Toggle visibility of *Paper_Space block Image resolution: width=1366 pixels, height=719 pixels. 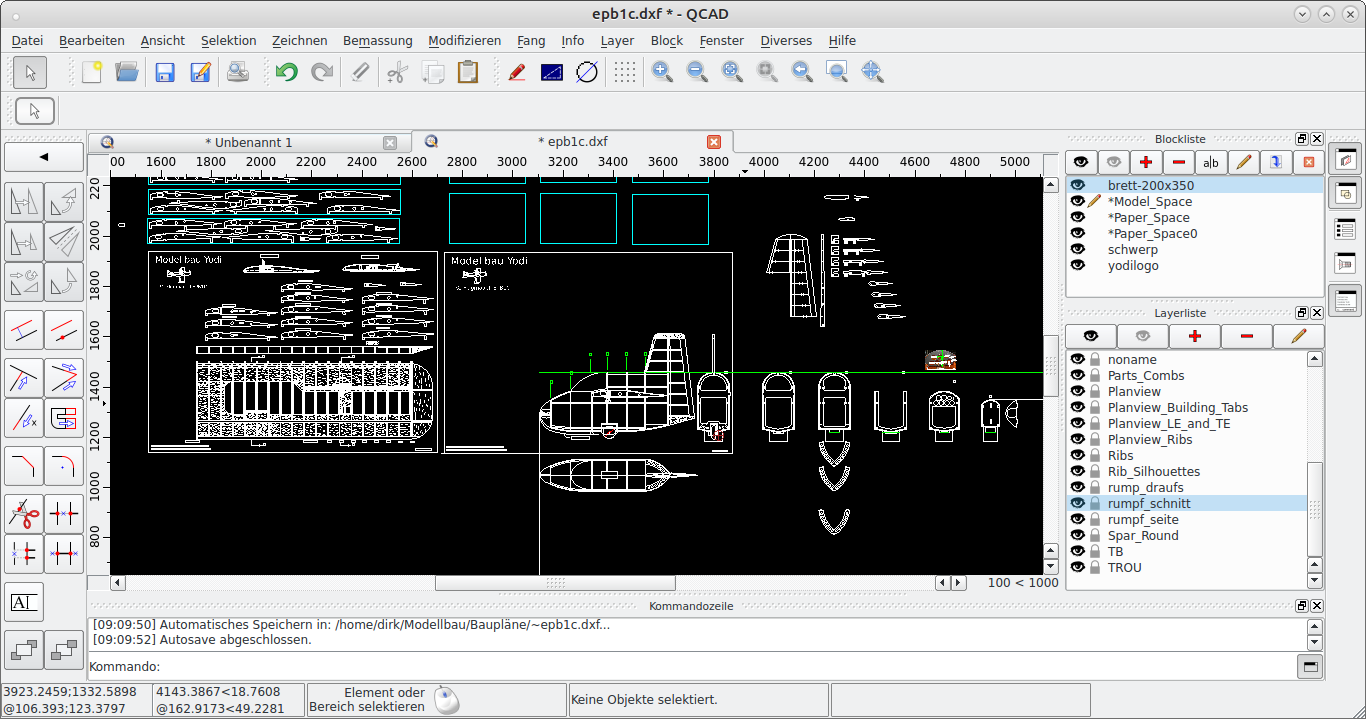[1078, 217]
